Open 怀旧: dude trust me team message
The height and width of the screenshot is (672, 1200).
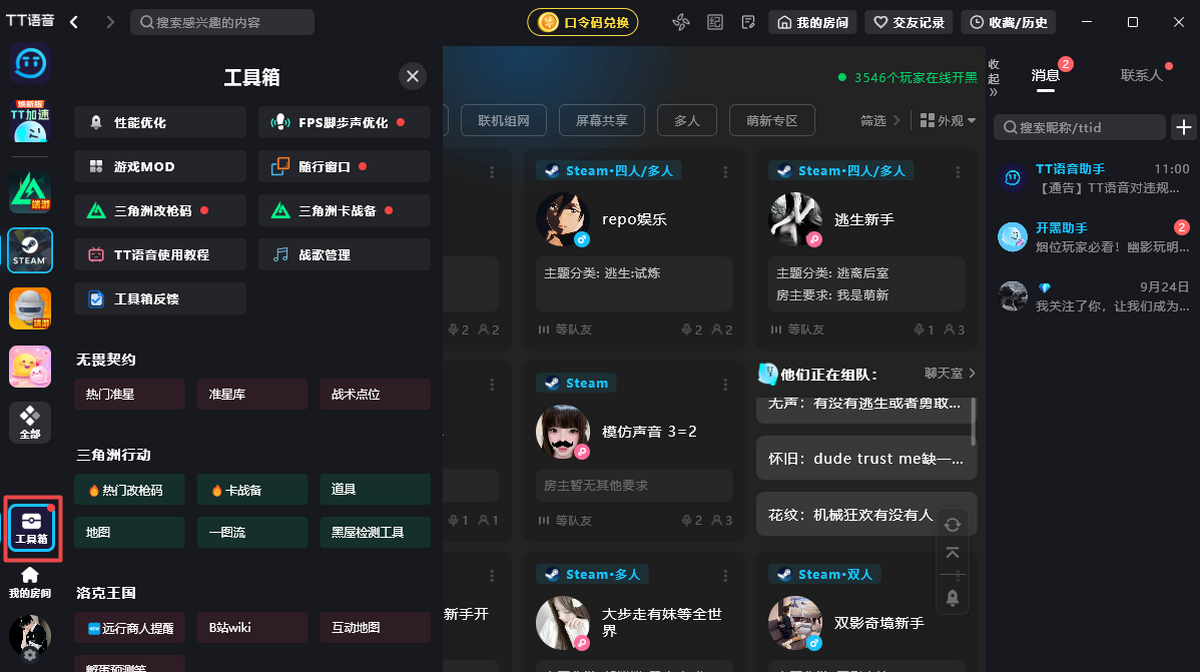coord(866,458)
